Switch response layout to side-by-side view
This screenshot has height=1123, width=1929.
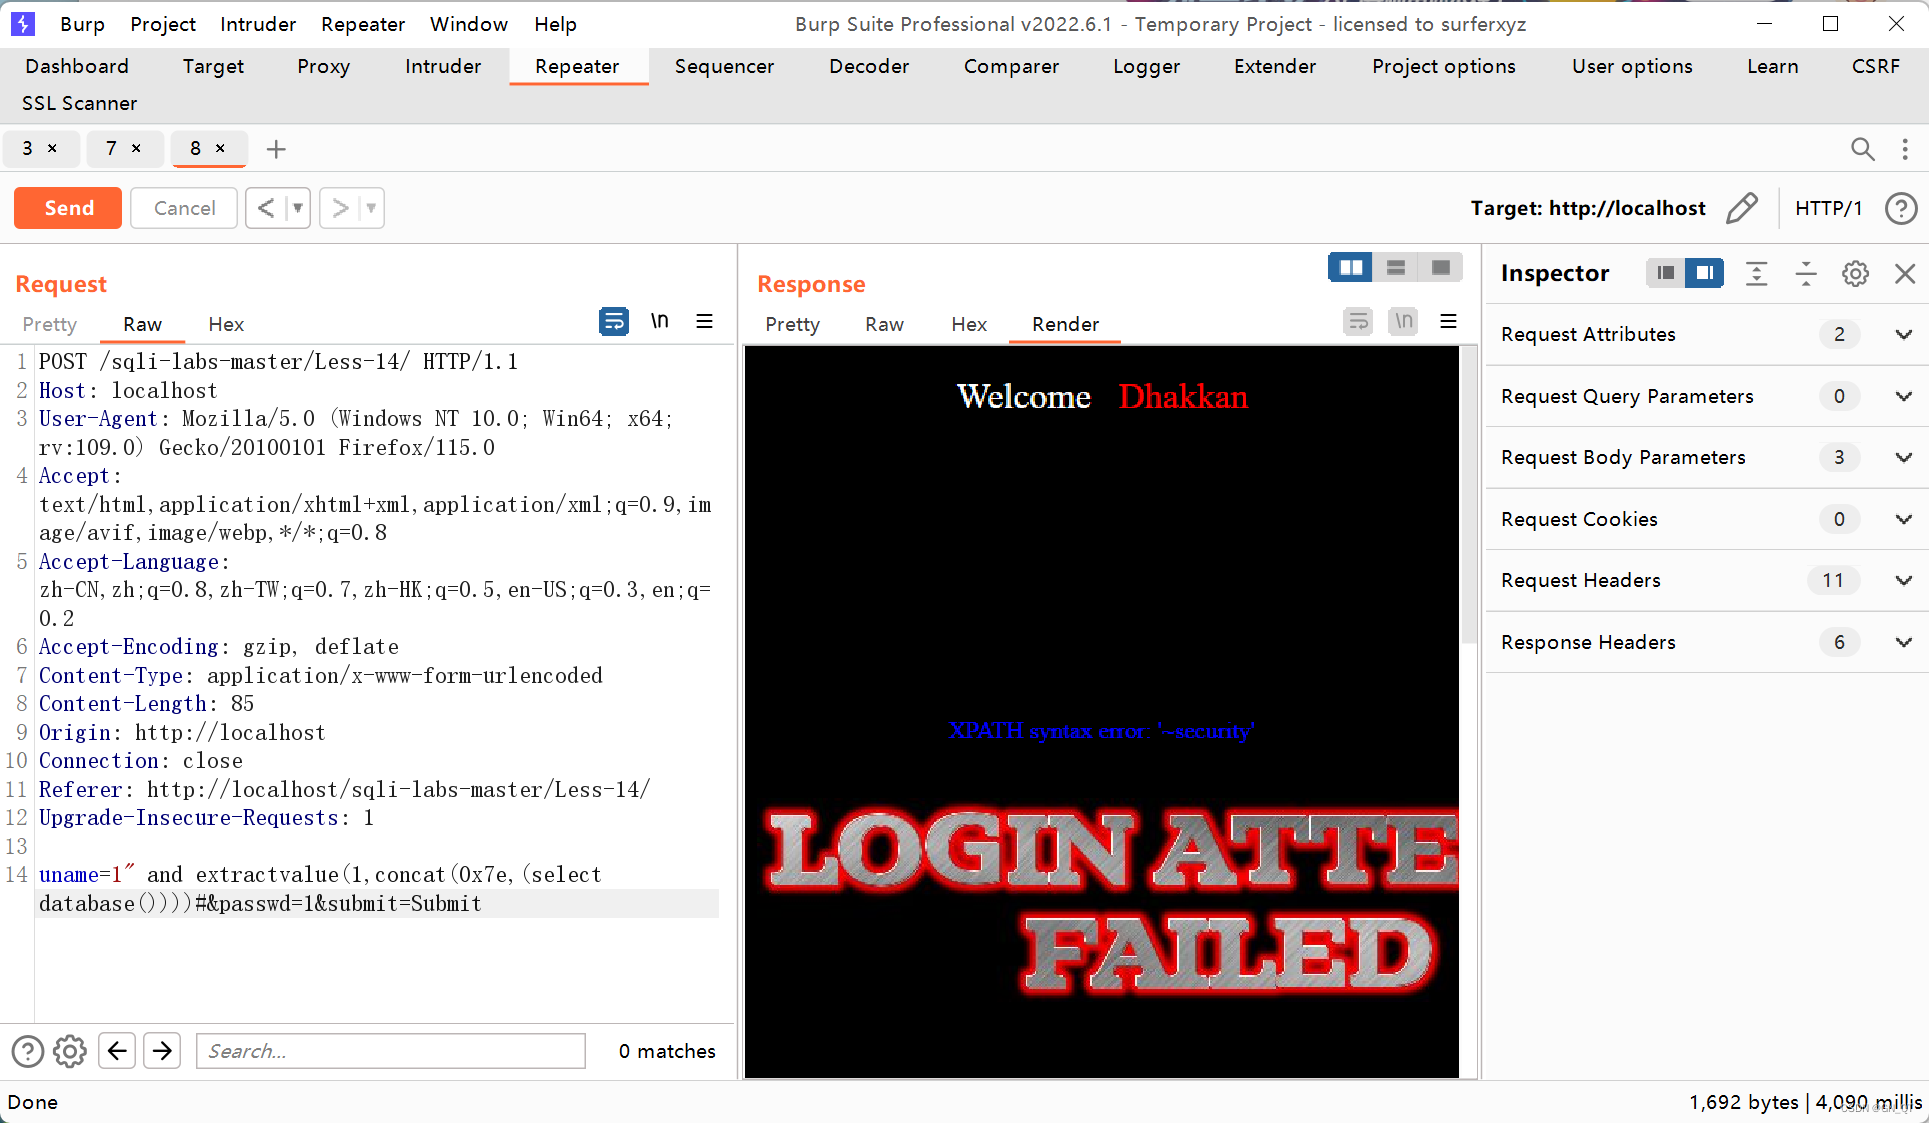click(x=1350, y=267)
